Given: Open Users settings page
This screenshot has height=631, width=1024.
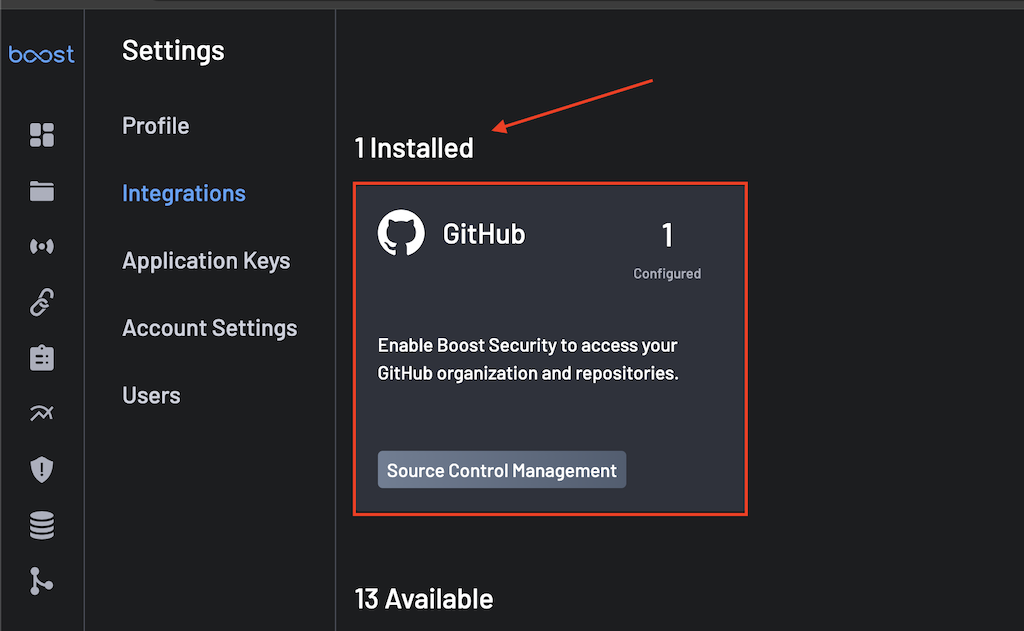Looking at the screenshot, I should coord(151,395).
